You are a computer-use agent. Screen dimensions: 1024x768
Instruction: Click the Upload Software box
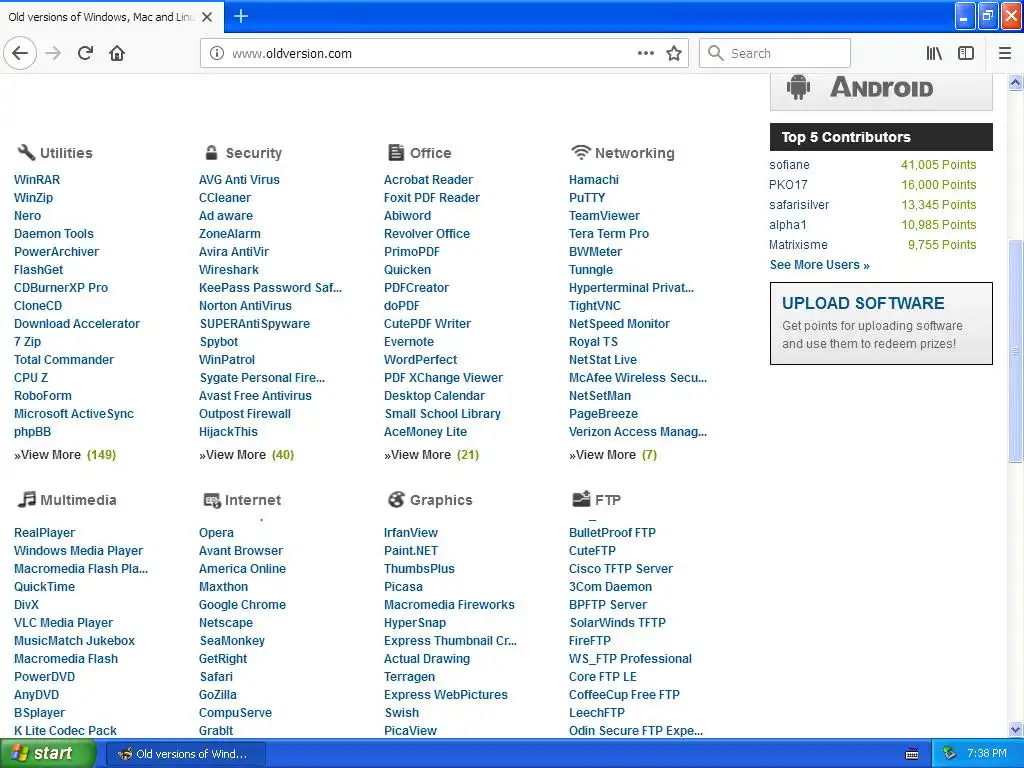coord(881,323)
